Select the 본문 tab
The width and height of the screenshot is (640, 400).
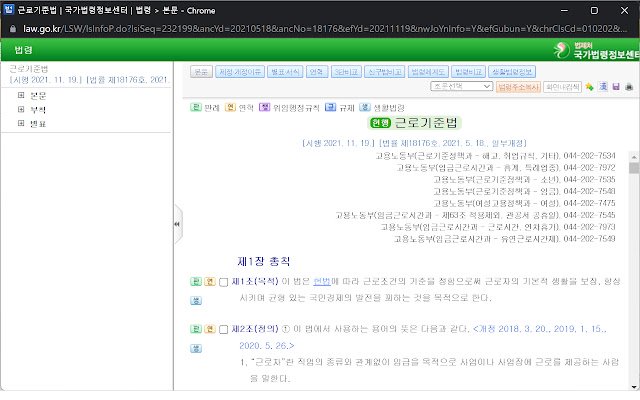(x=201, y=72)
